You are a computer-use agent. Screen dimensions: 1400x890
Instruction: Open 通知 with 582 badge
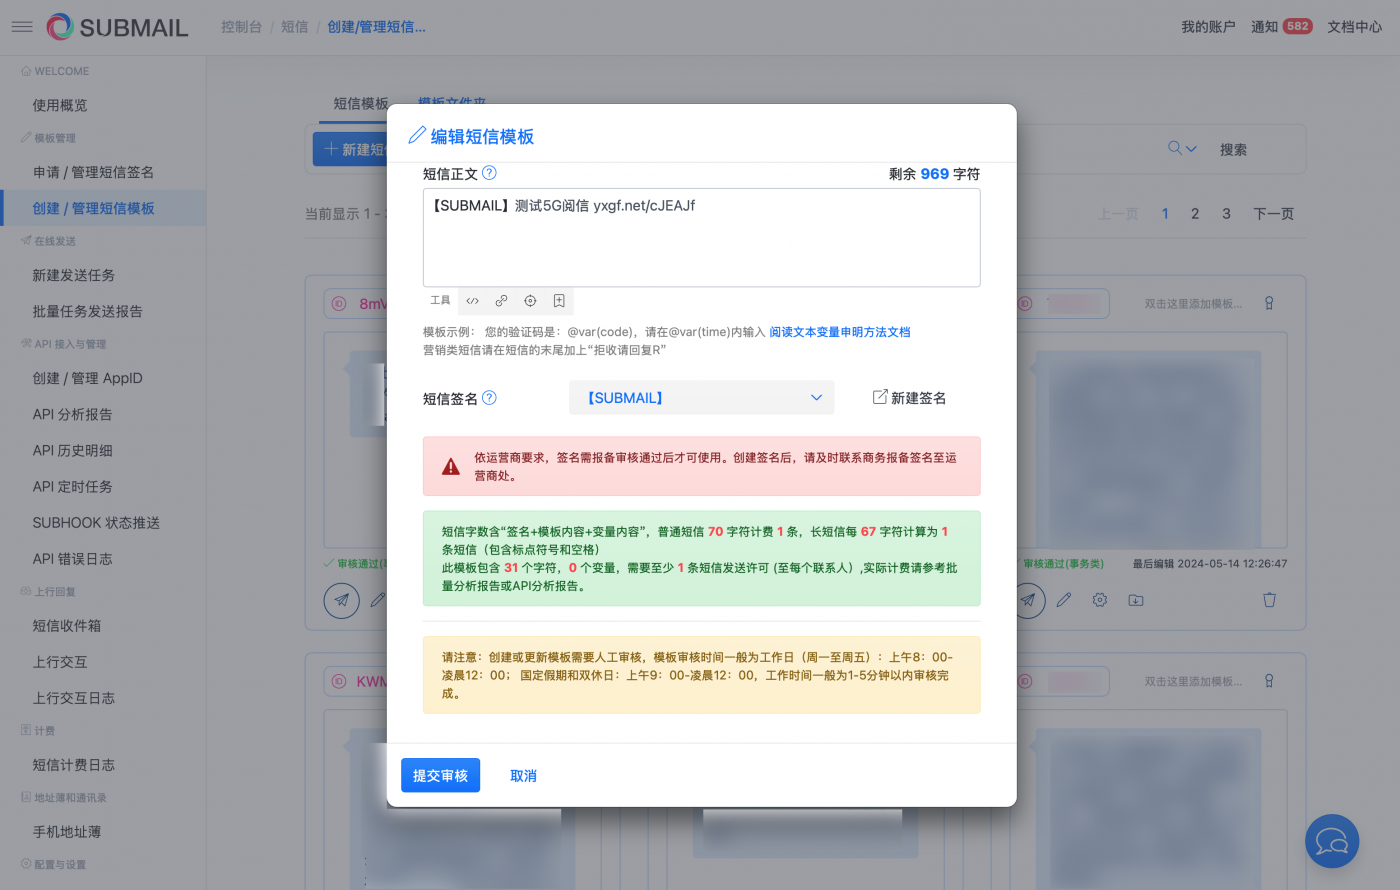[1281, 27]
